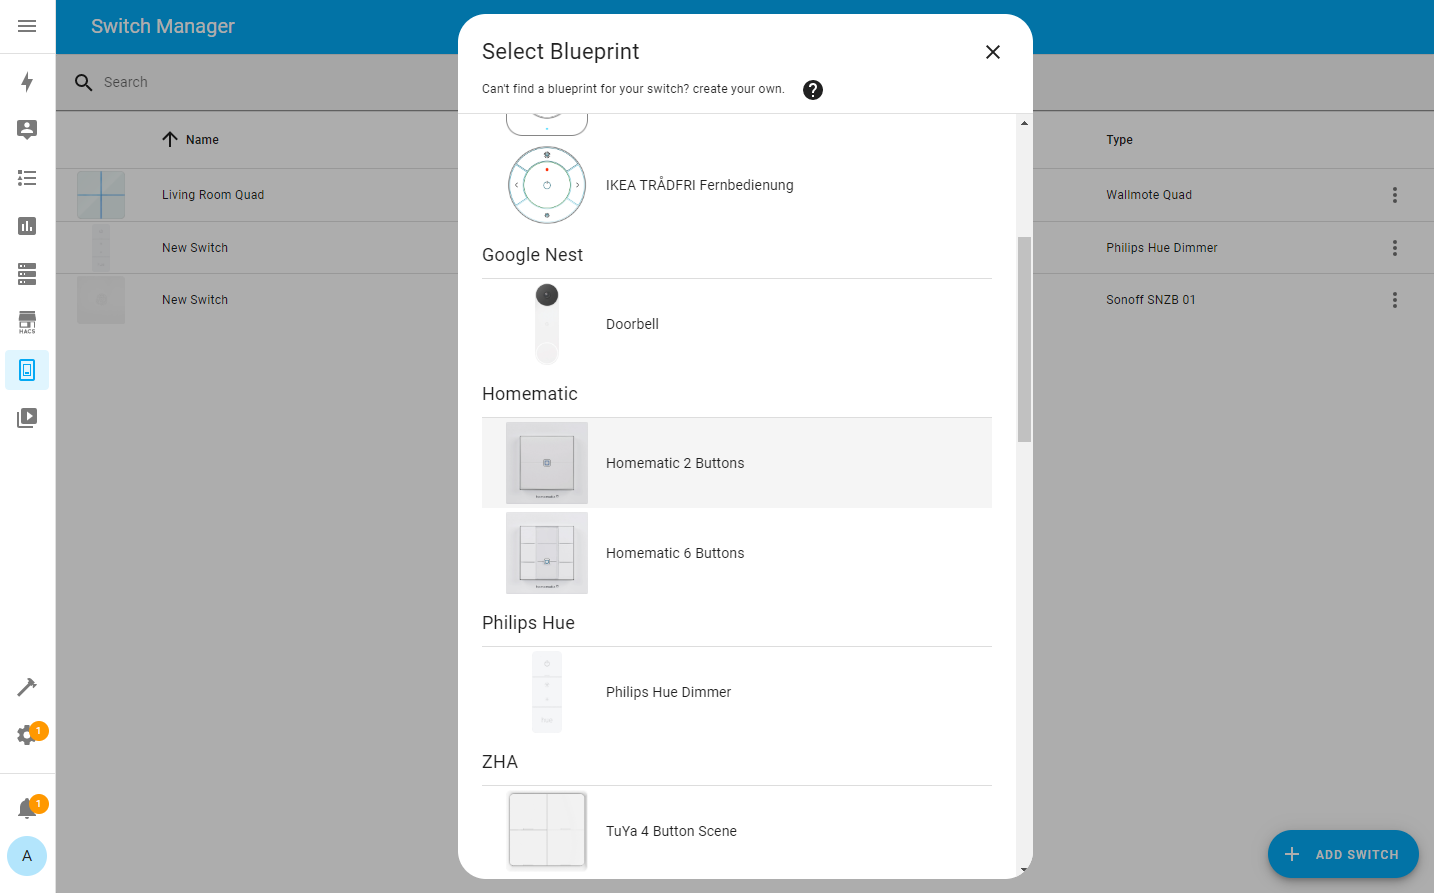Open the Logbook list sidebar icon
The image size is (1434, 893).
27,178
